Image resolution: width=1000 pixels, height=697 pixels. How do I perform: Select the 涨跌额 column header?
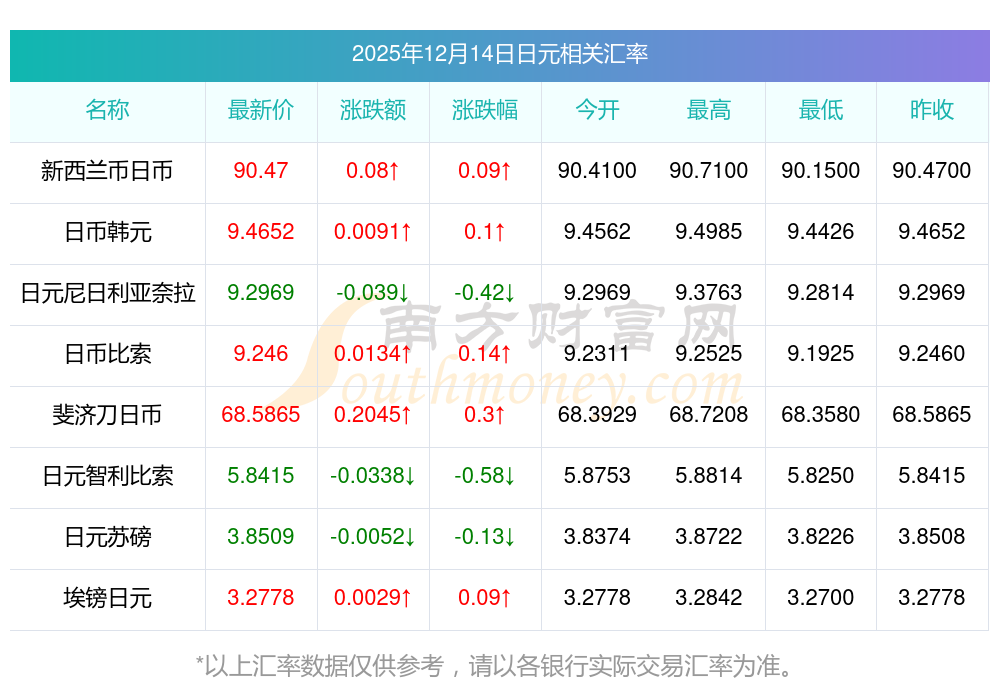coord(373,110)
